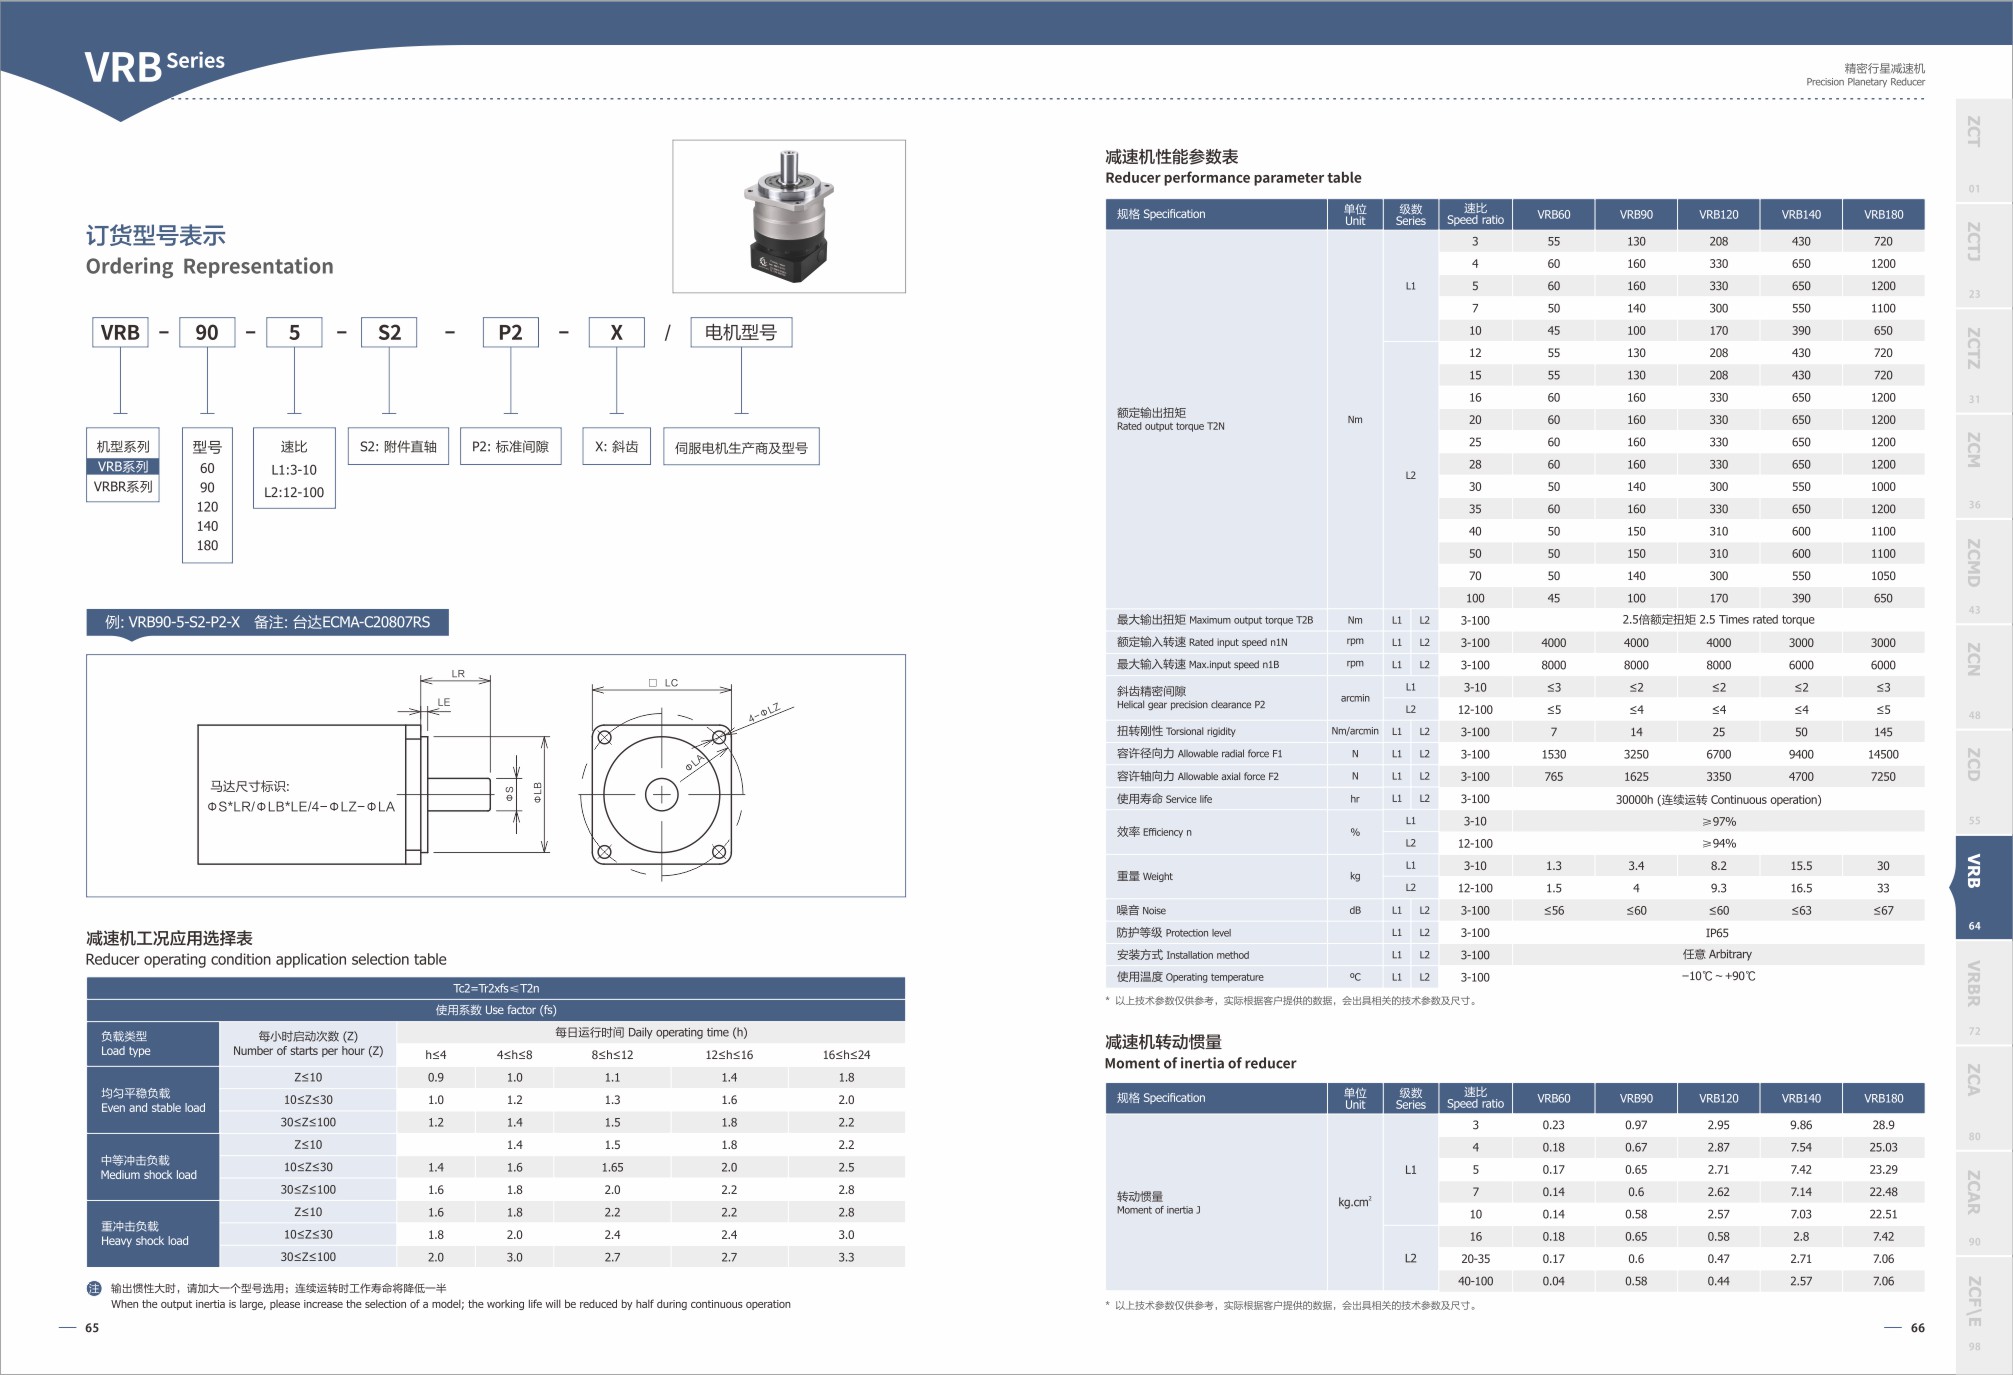Select the highlighted VRB系列 option
2013x1375 pixels.
(x=123, y=467)
